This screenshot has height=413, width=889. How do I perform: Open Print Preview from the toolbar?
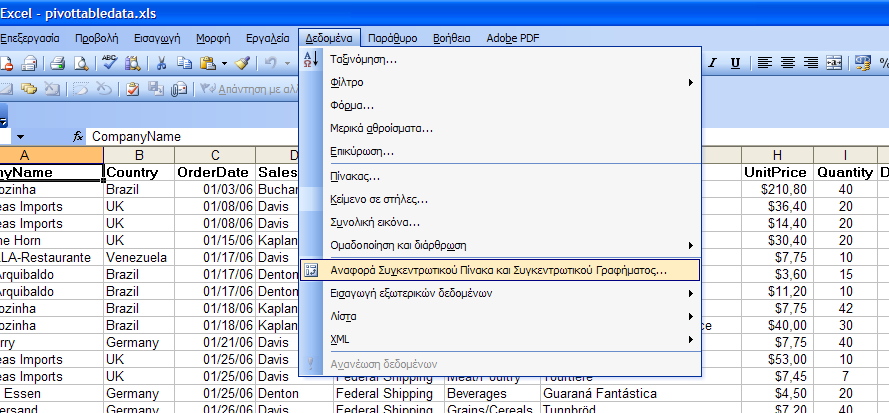81,63
